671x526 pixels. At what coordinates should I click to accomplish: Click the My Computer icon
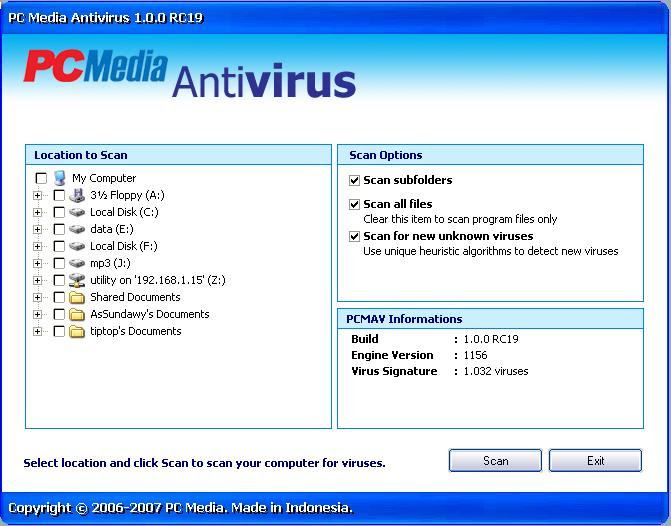[59, 178]
